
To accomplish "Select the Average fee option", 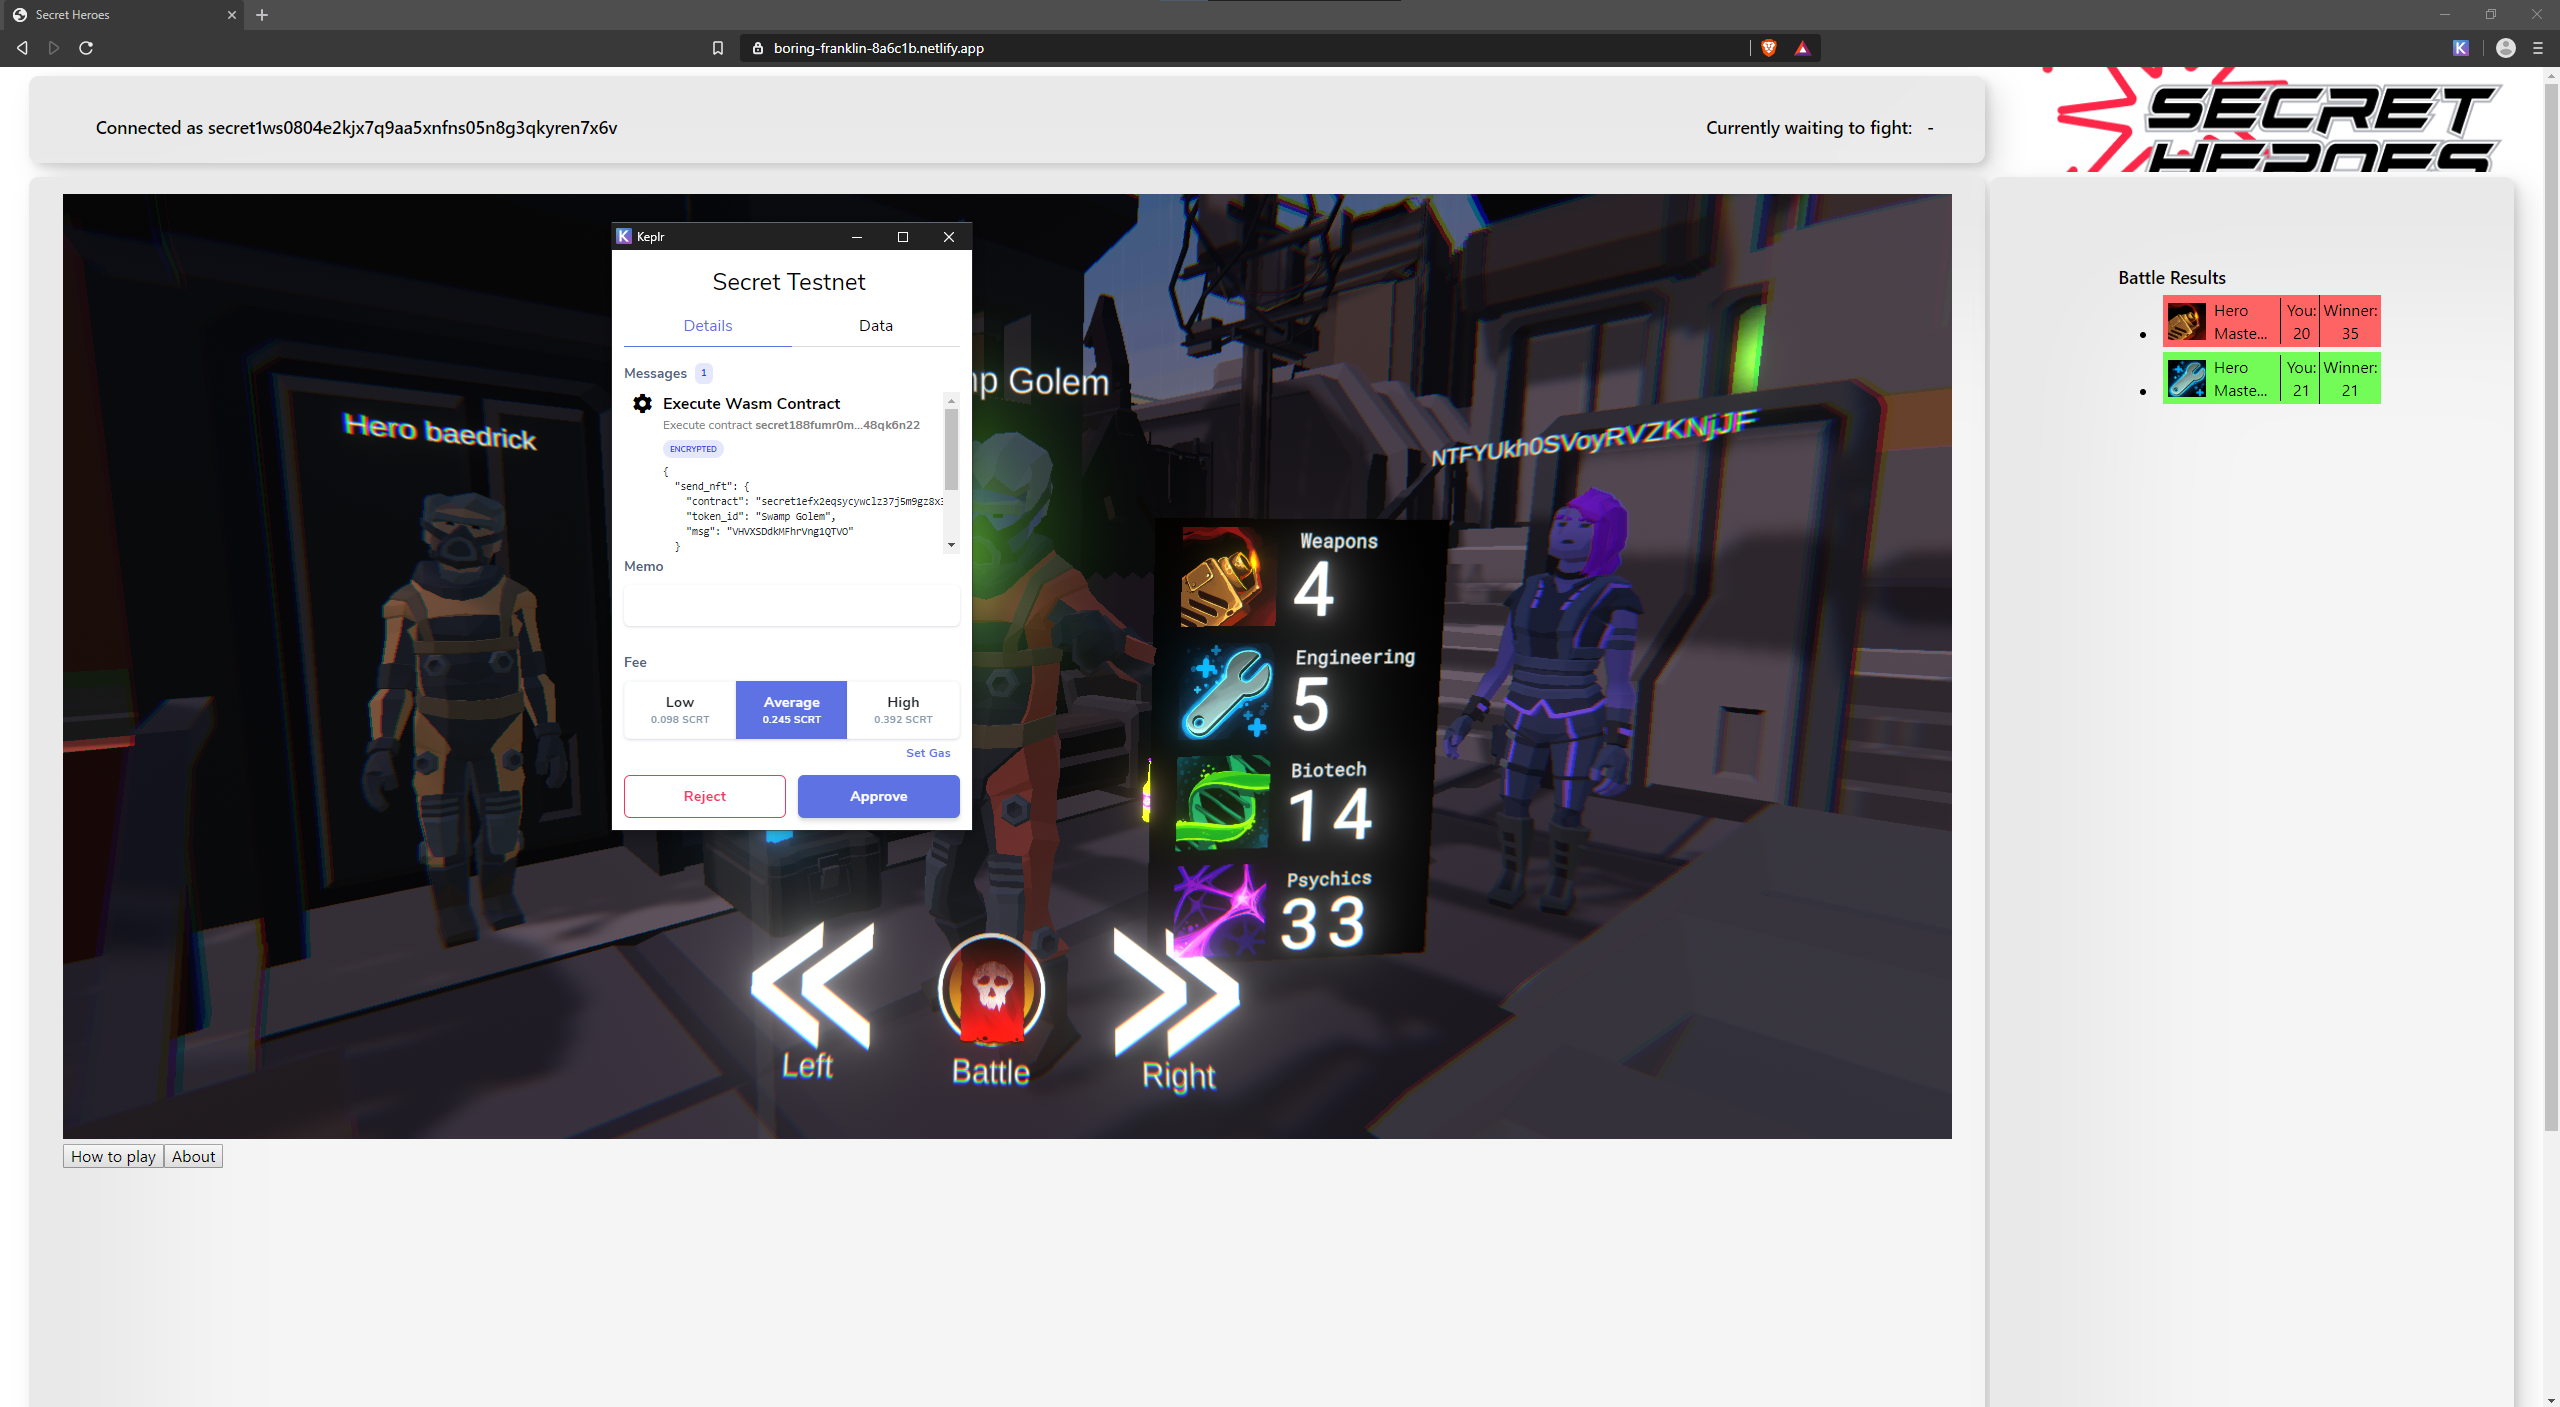I will [791, 710].
